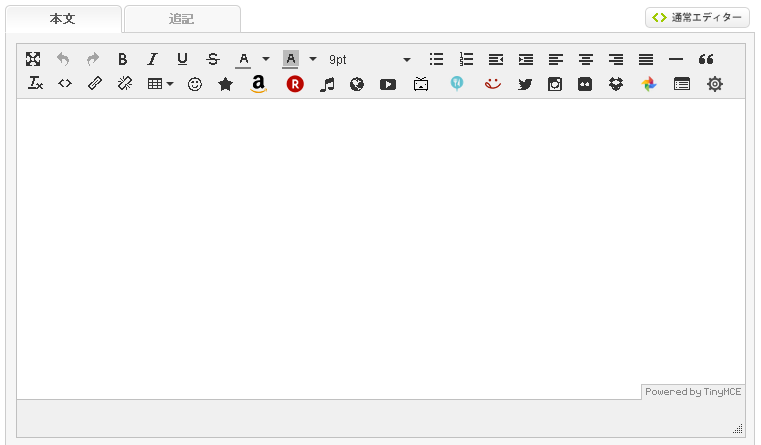761x445 pixels.
Task: Click the star icon
Action: coord(225,84)
